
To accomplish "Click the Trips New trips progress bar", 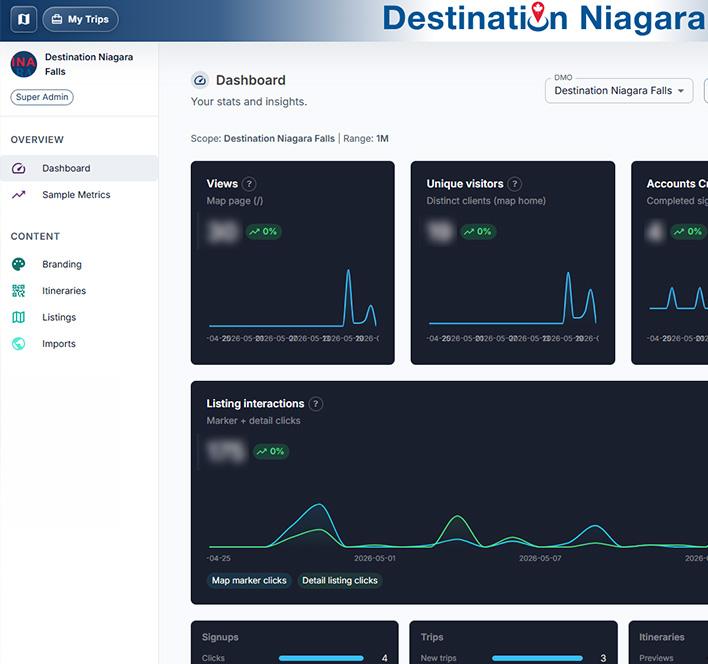I will [537, 659].
